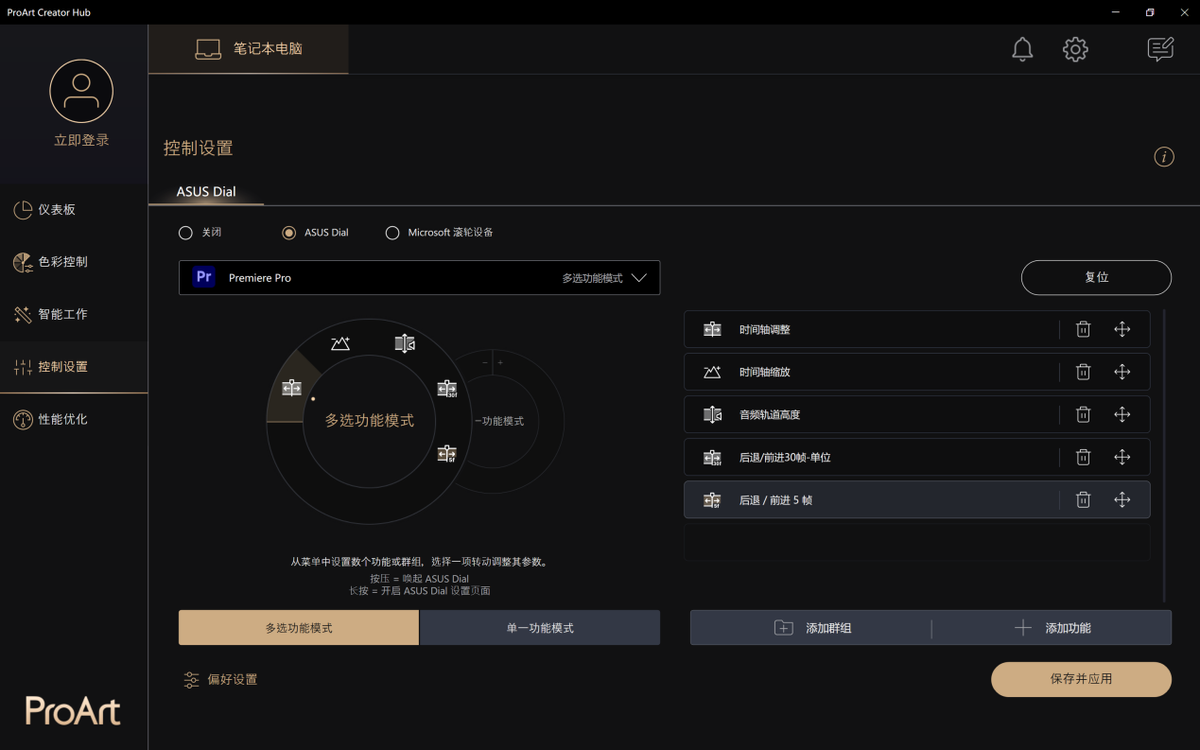This screenshot has height=750, width=1200.
Task: Delete the 后退/前进30帧-单位 function
Action: 1083,457
